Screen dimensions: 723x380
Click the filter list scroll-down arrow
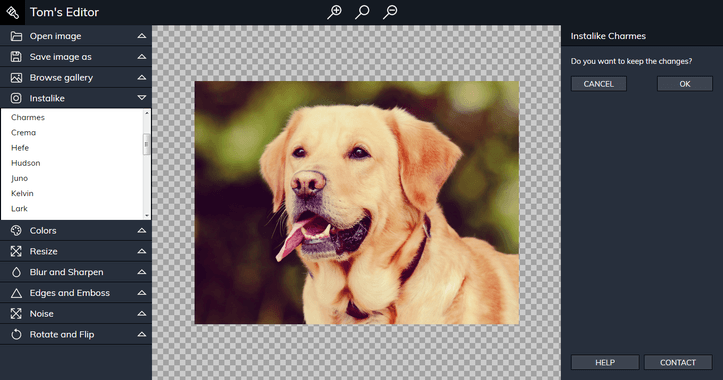coord(147,215)
